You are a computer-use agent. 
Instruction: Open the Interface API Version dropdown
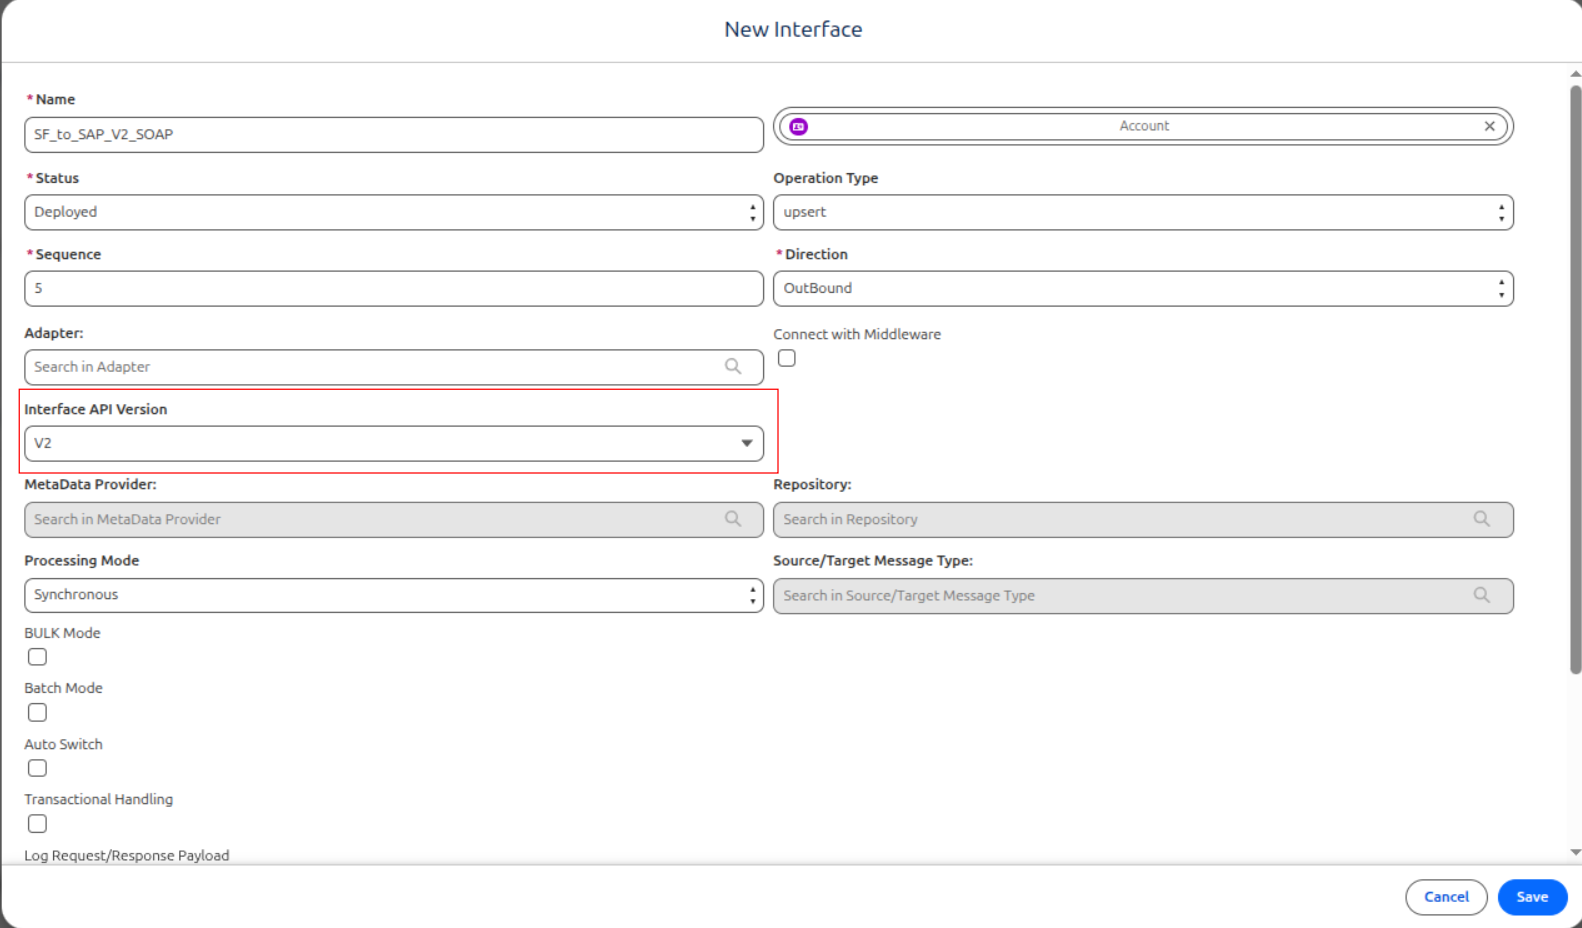coord(394,444)
